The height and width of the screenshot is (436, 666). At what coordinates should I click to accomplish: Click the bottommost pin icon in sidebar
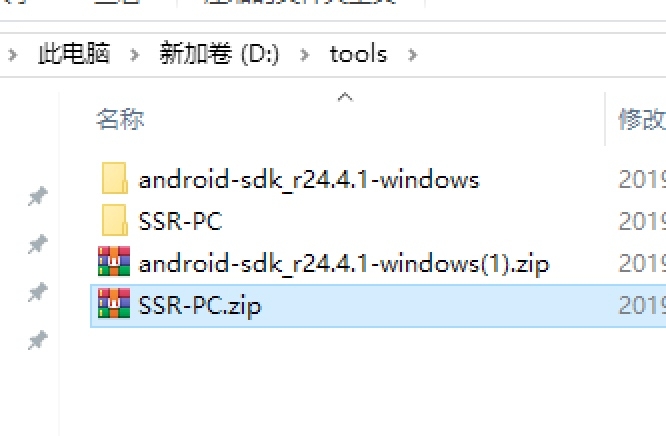[37, 341]
